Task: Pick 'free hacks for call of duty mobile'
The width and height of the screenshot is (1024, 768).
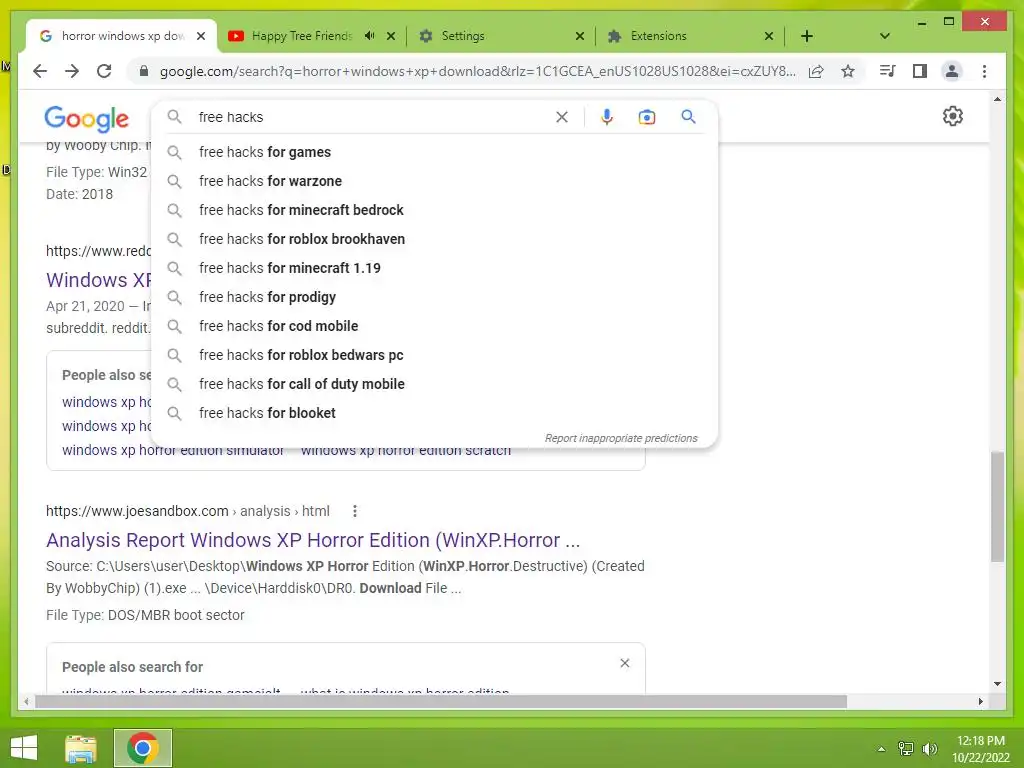Action: (x=434, y=384)
